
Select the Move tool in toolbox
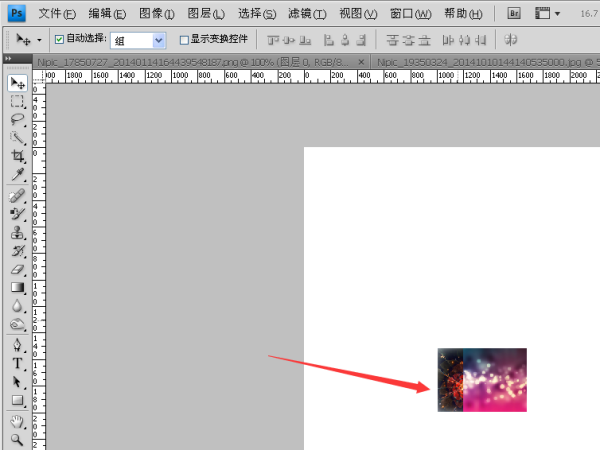coord(17,83)
